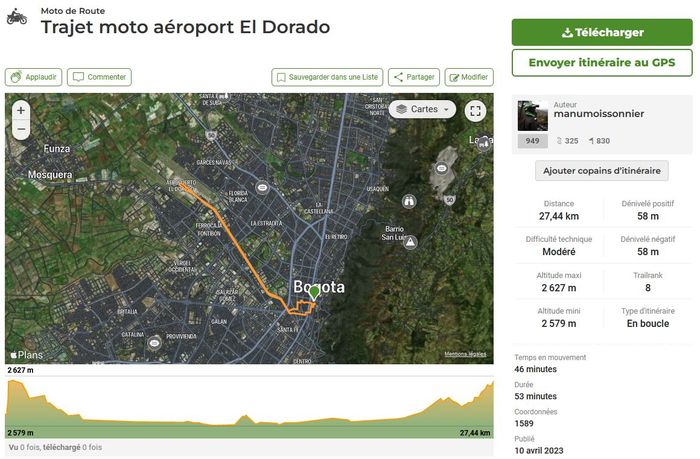Click the Applaudir clapping button
Image resolution: width=700 pixels, height=459 pixels.
(x=34, y=77)
